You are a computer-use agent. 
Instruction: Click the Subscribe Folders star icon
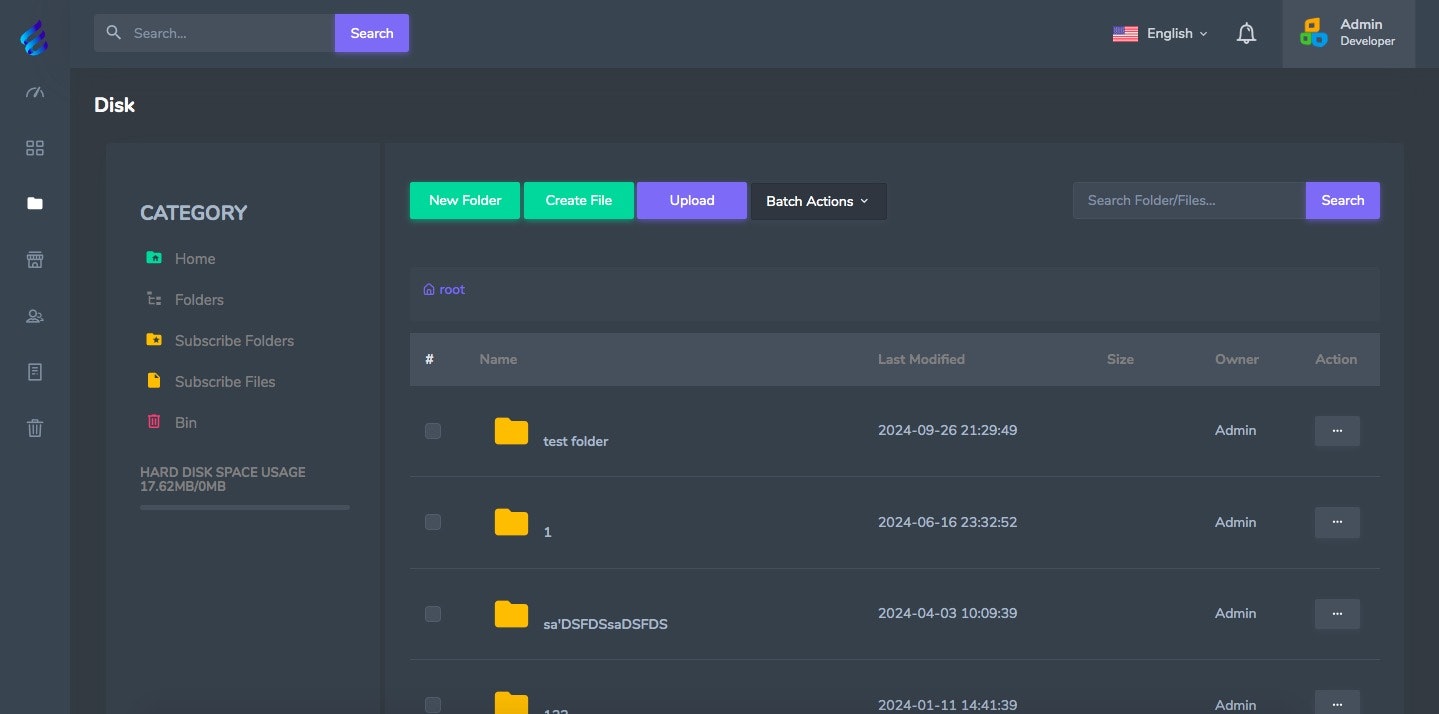pos(154,340)
